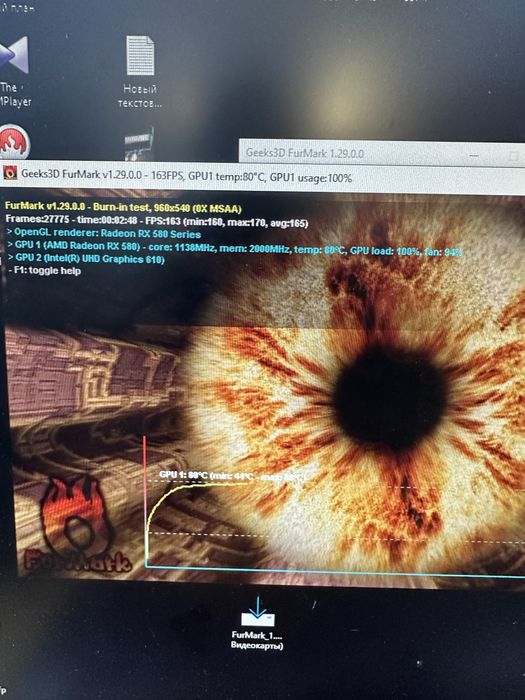525x700 pixels.
Task: Launch the red FurMark flame desktop icon
Action: [14, 142]
